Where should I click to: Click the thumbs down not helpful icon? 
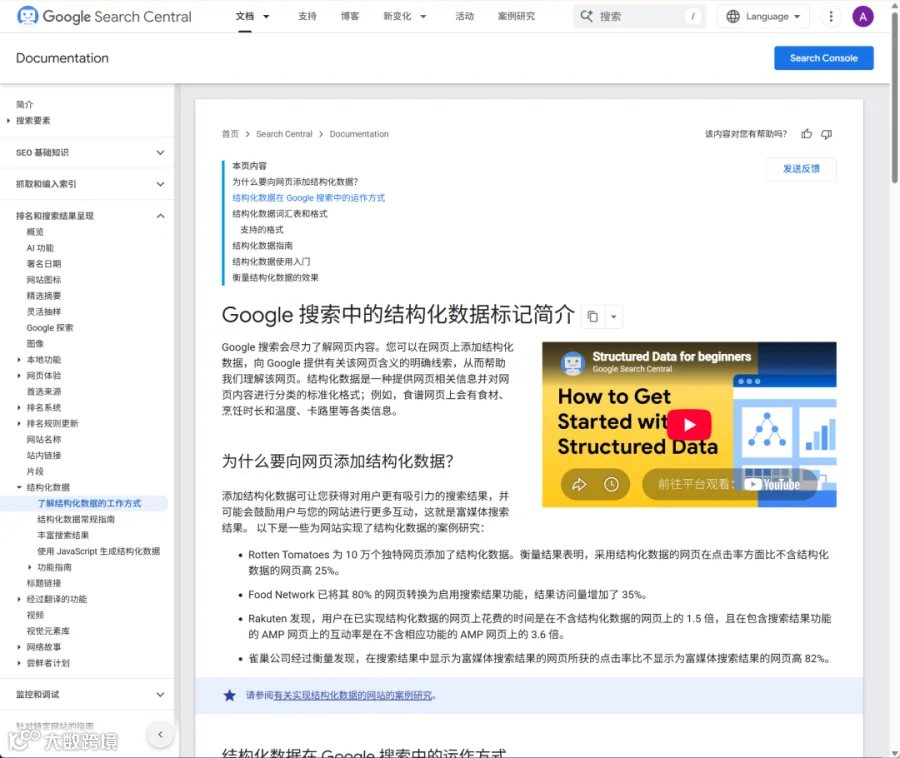[x=826, y=134]
